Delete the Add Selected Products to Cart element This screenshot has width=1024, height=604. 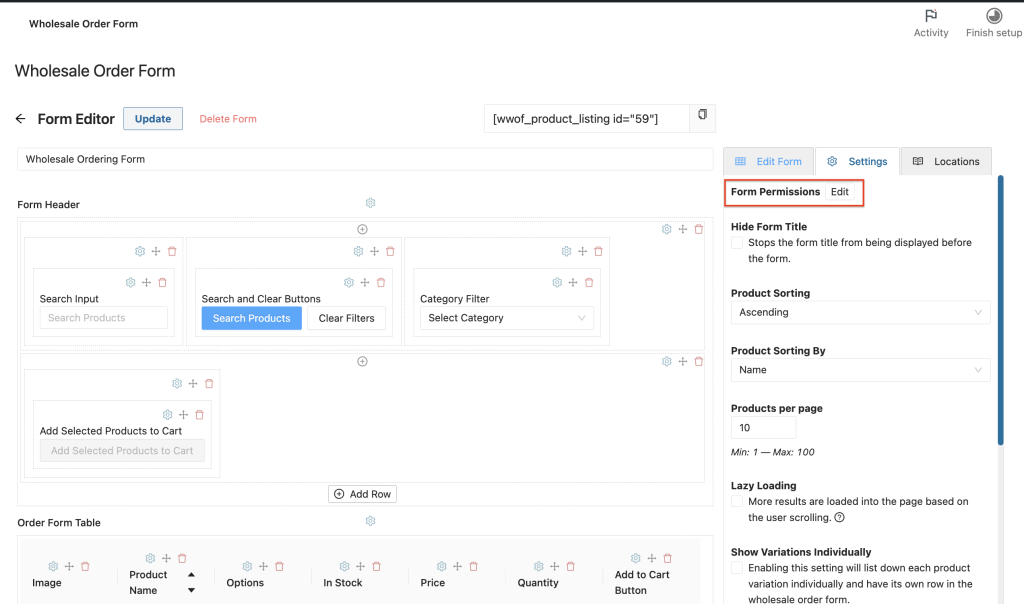coord(199,415)
